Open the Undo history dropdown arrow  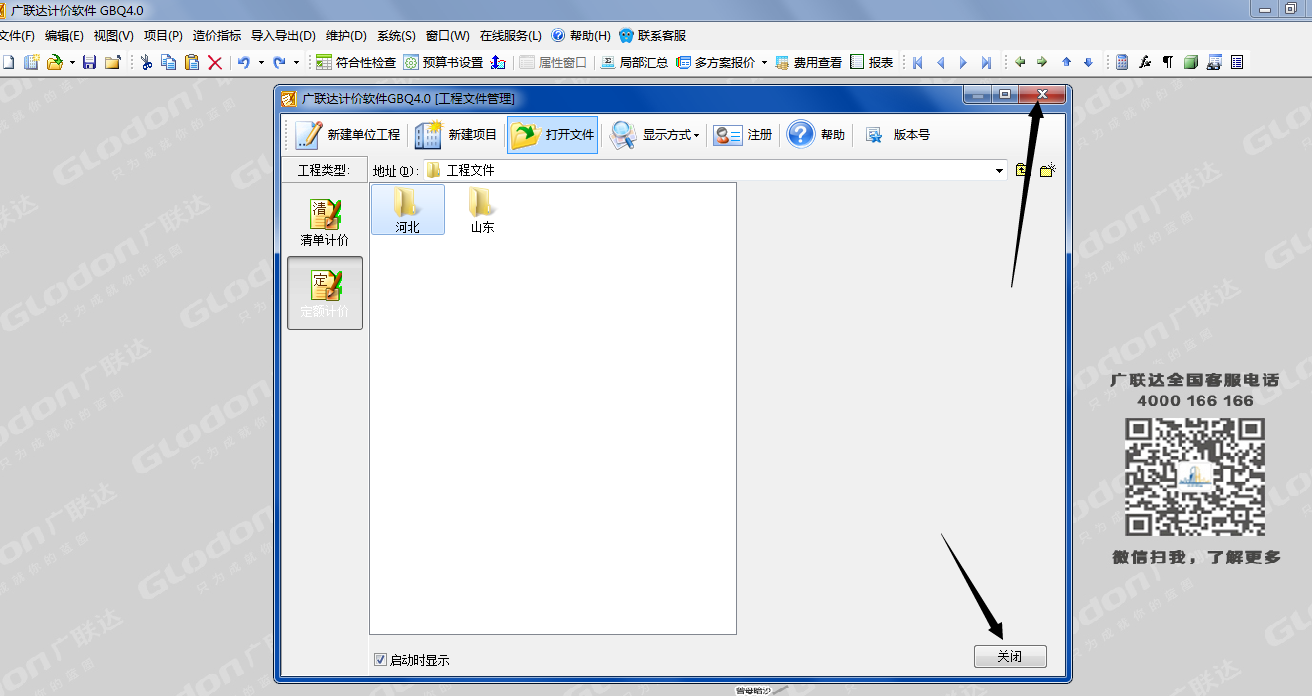tap(261, 62)
